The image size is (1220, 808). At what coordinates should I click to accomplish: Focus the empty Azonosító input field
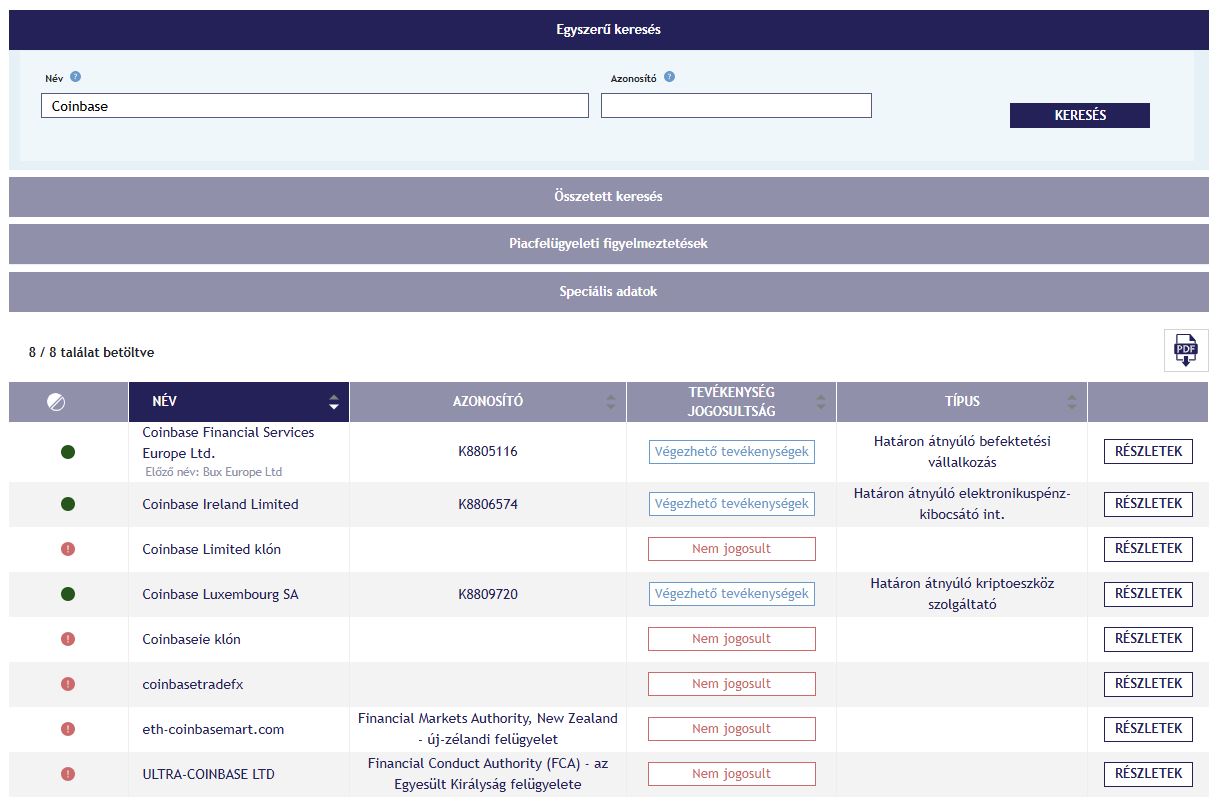click(x=736, y=106)
